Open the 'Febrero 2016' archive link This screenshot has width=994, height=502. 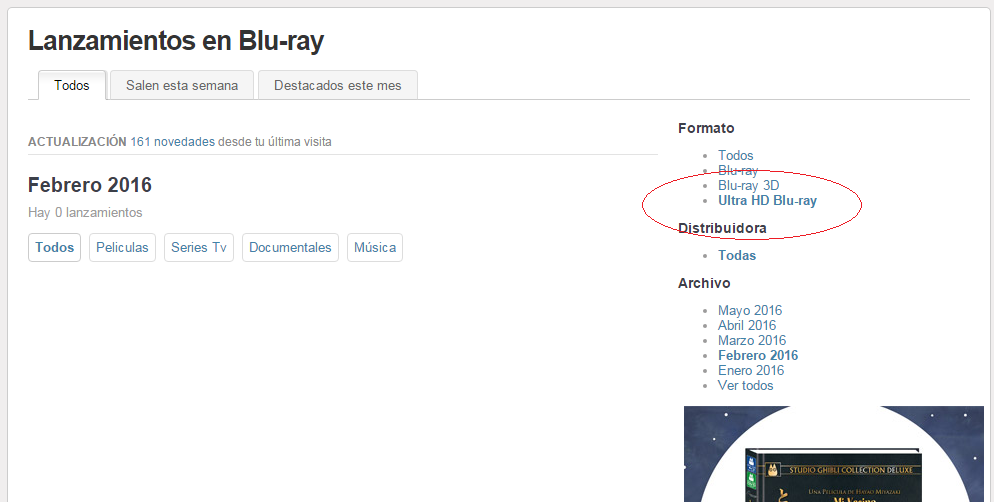[x=758, y=355]
